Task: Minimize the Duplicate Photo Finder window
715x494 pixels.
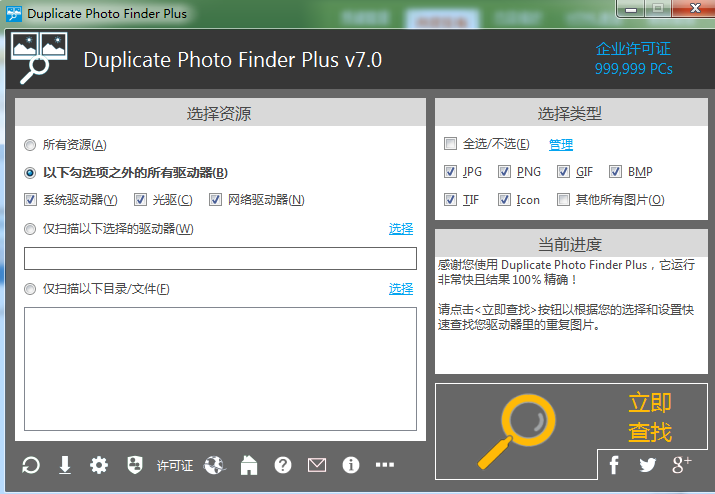Action: pyautogui.click(x=631, y=9)
